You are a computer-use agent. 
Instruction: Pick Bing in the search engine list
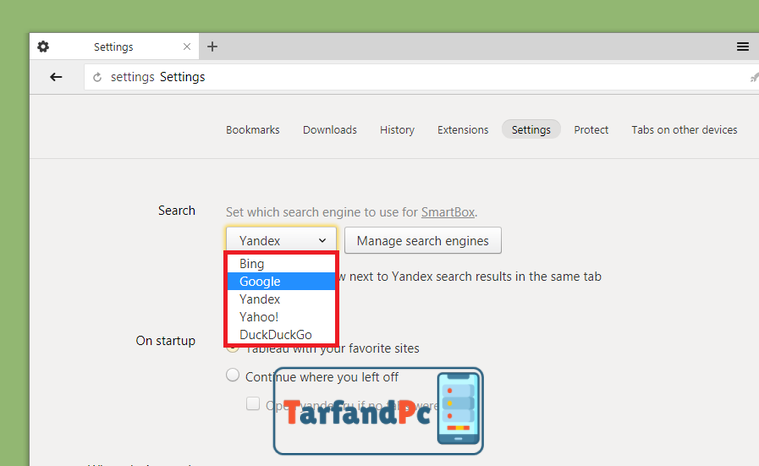281,264
